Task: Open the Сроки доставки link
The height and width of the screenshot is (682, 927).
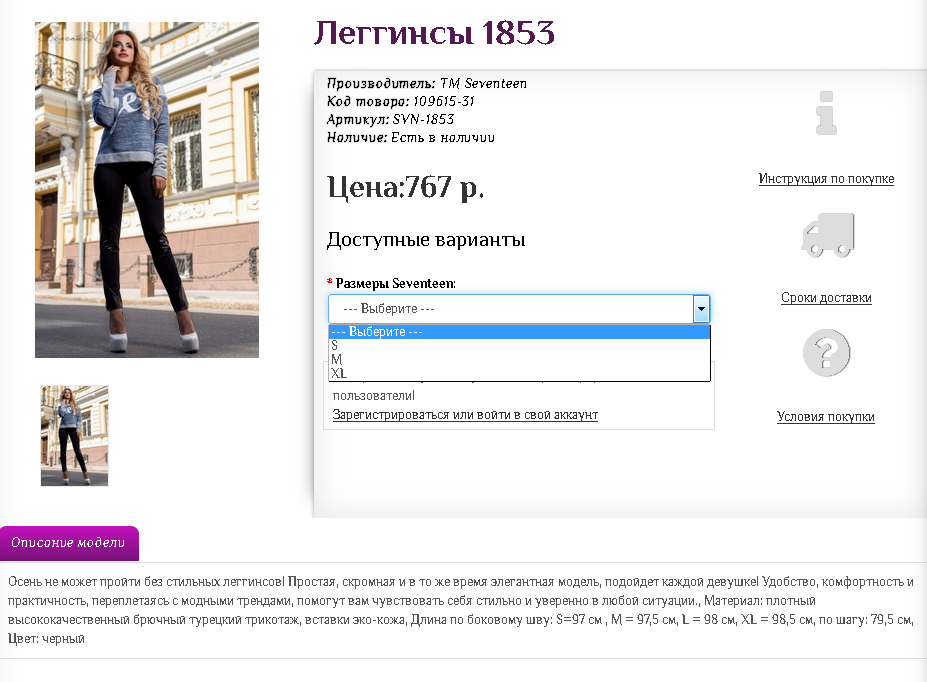Action: click(826, 297)
